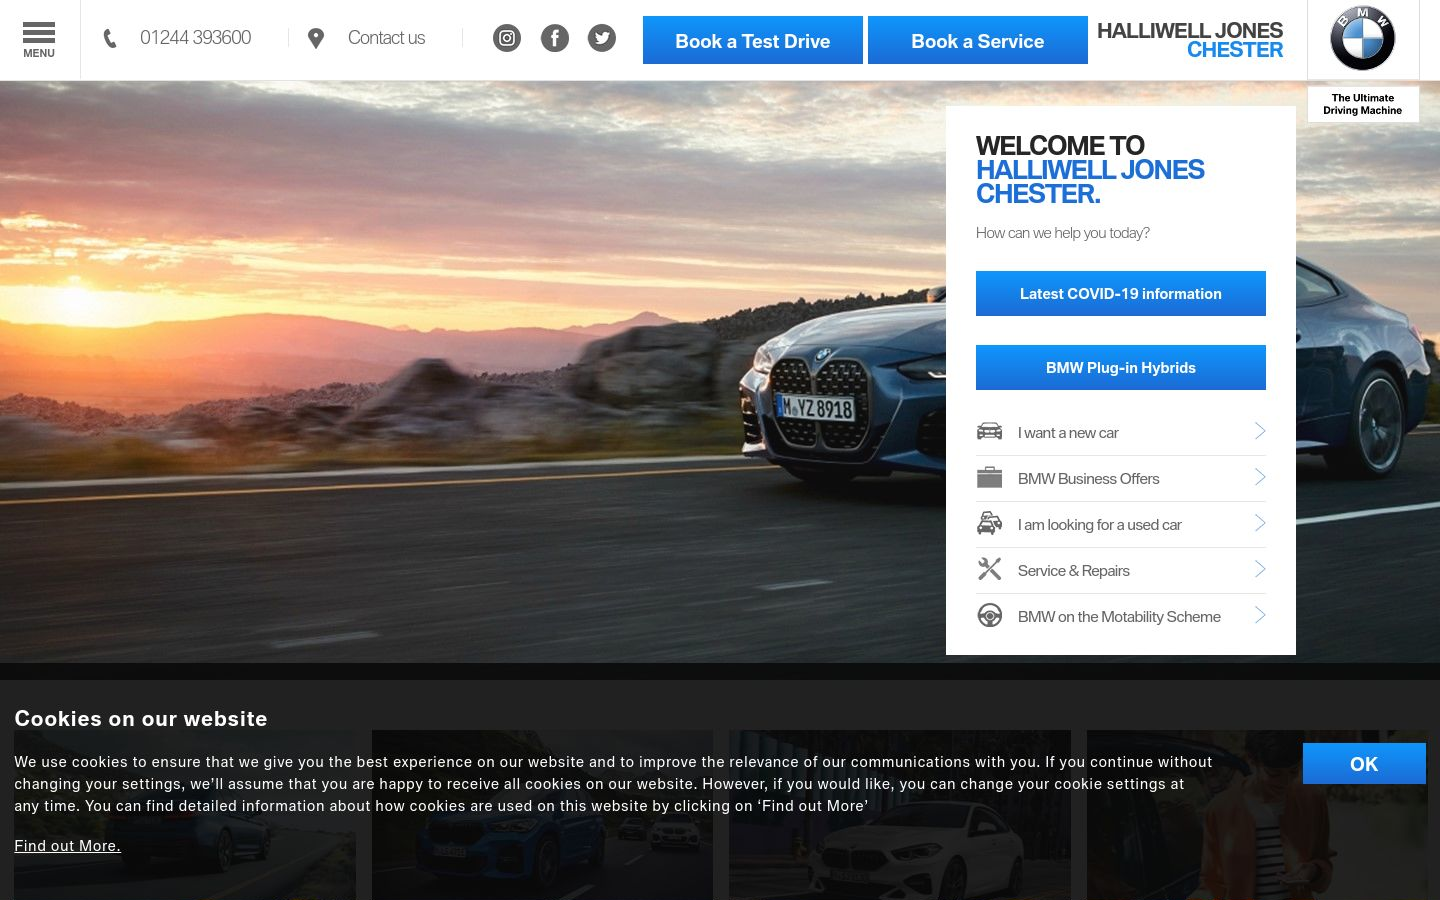Viewport: 1440px width, 900px height.
Task: Click the steering wheel Motability icon
Action: [989, 615]
